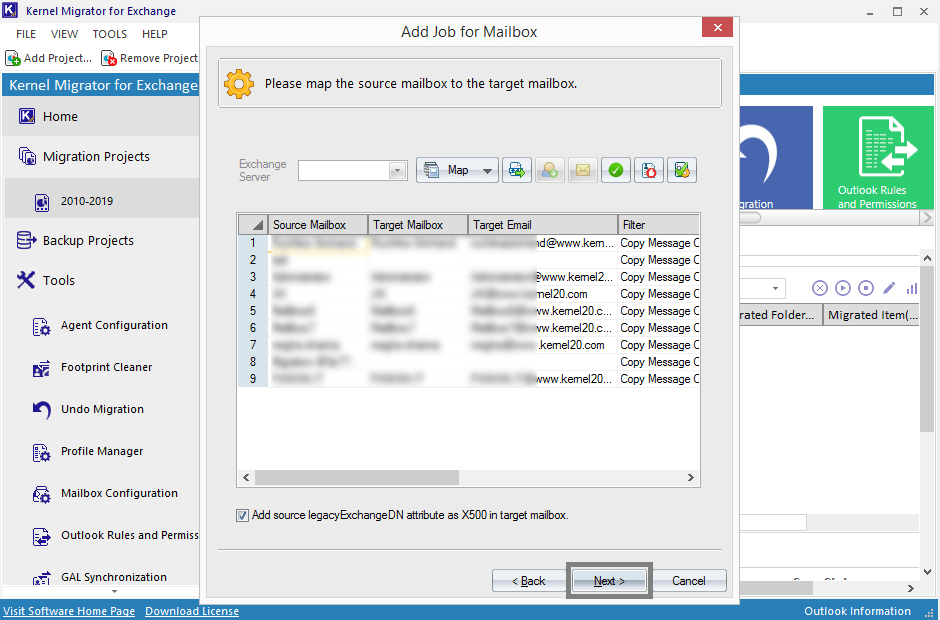
Task: Click the purple bar chart report icon
Action: (912, 288)
